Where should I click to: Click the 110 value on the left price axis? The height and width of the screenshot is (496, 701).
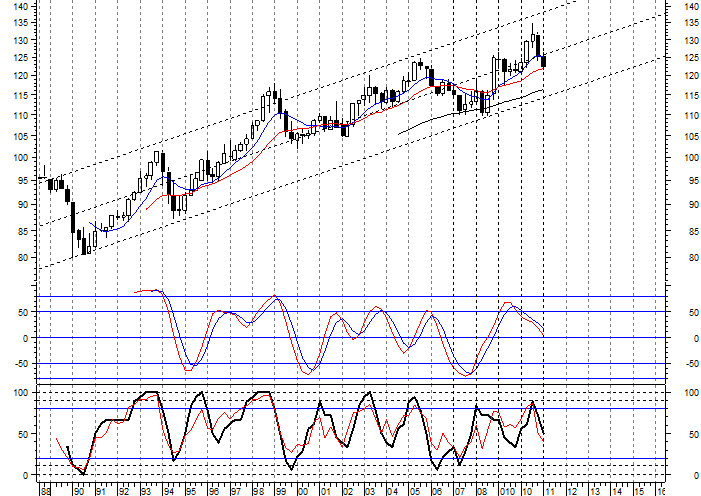(20, 115)
